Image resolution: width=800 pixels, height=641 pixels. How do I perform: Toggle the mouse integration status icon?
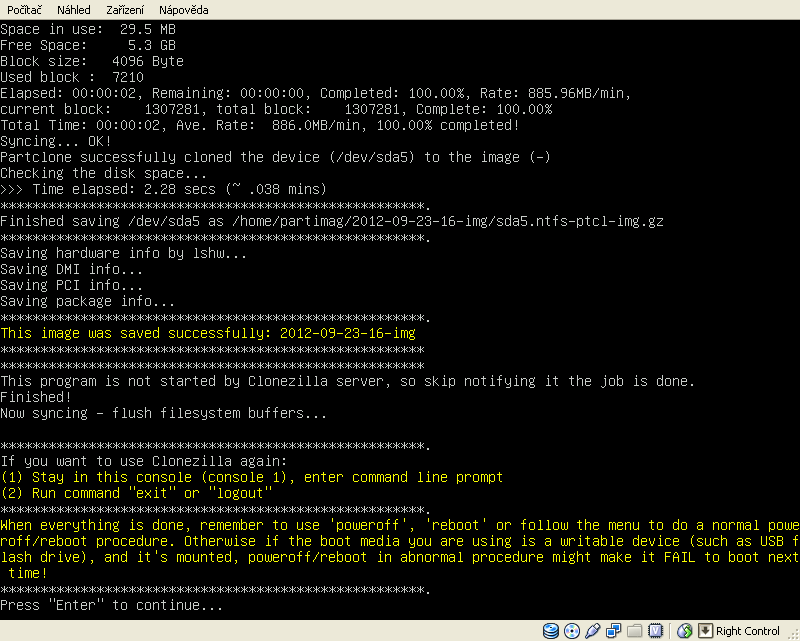(x=685, y=631)
